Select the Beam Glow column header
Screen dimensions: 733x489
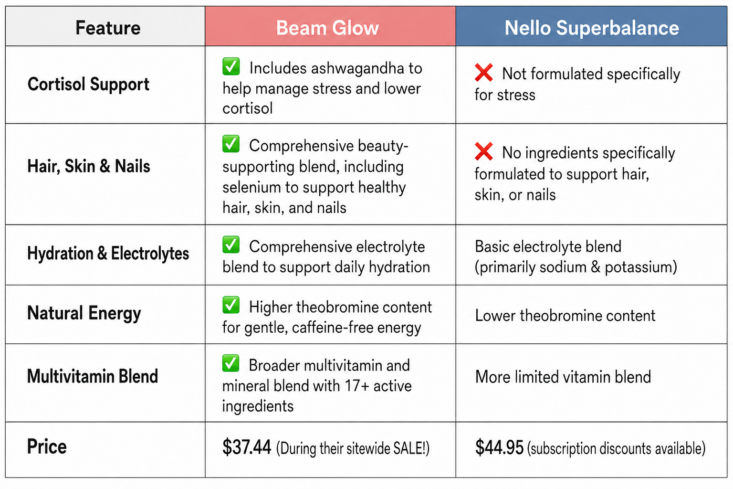click(x=330, y=27)
